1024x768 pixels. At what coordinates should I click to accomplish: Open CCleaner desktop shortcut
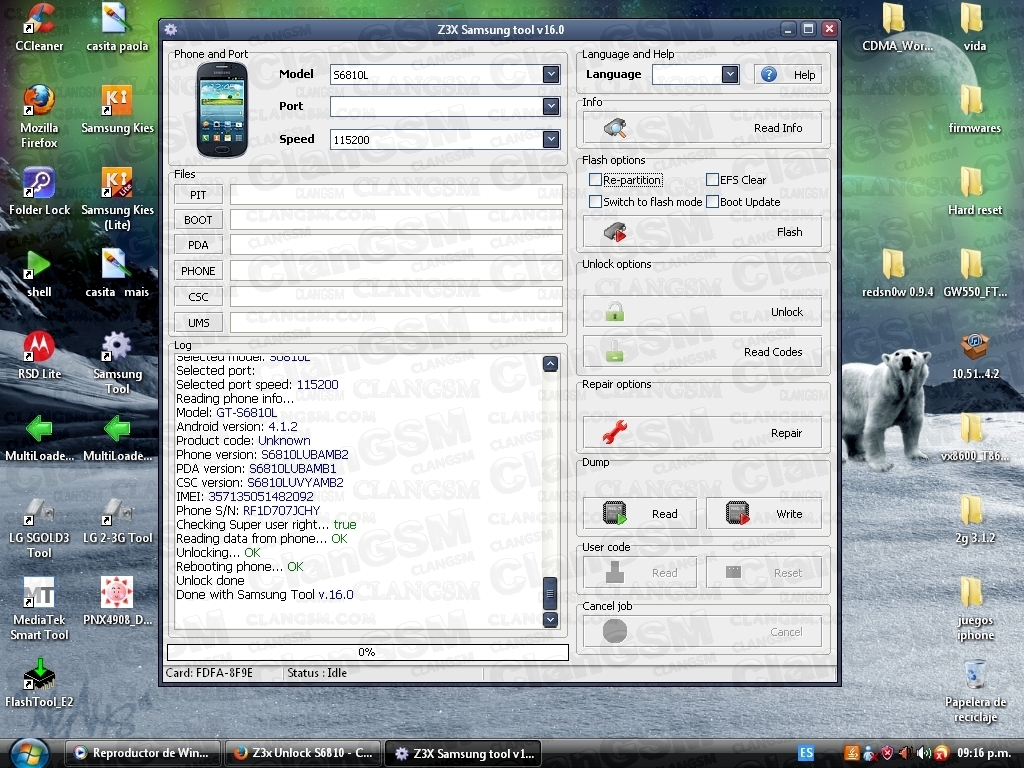39,27
